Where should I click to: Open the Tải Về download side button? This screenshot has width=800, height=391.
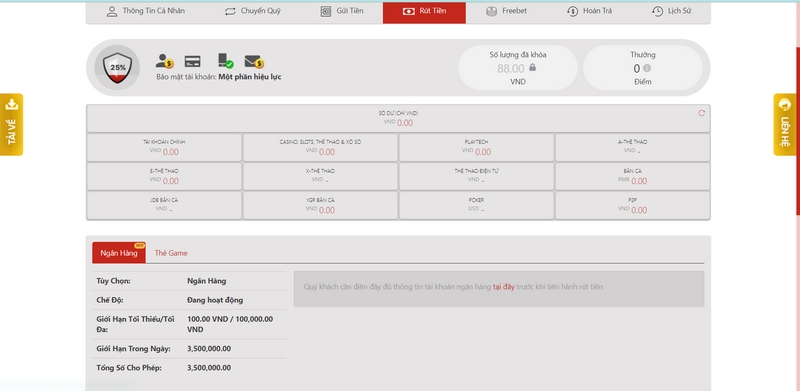coord(11,125)
